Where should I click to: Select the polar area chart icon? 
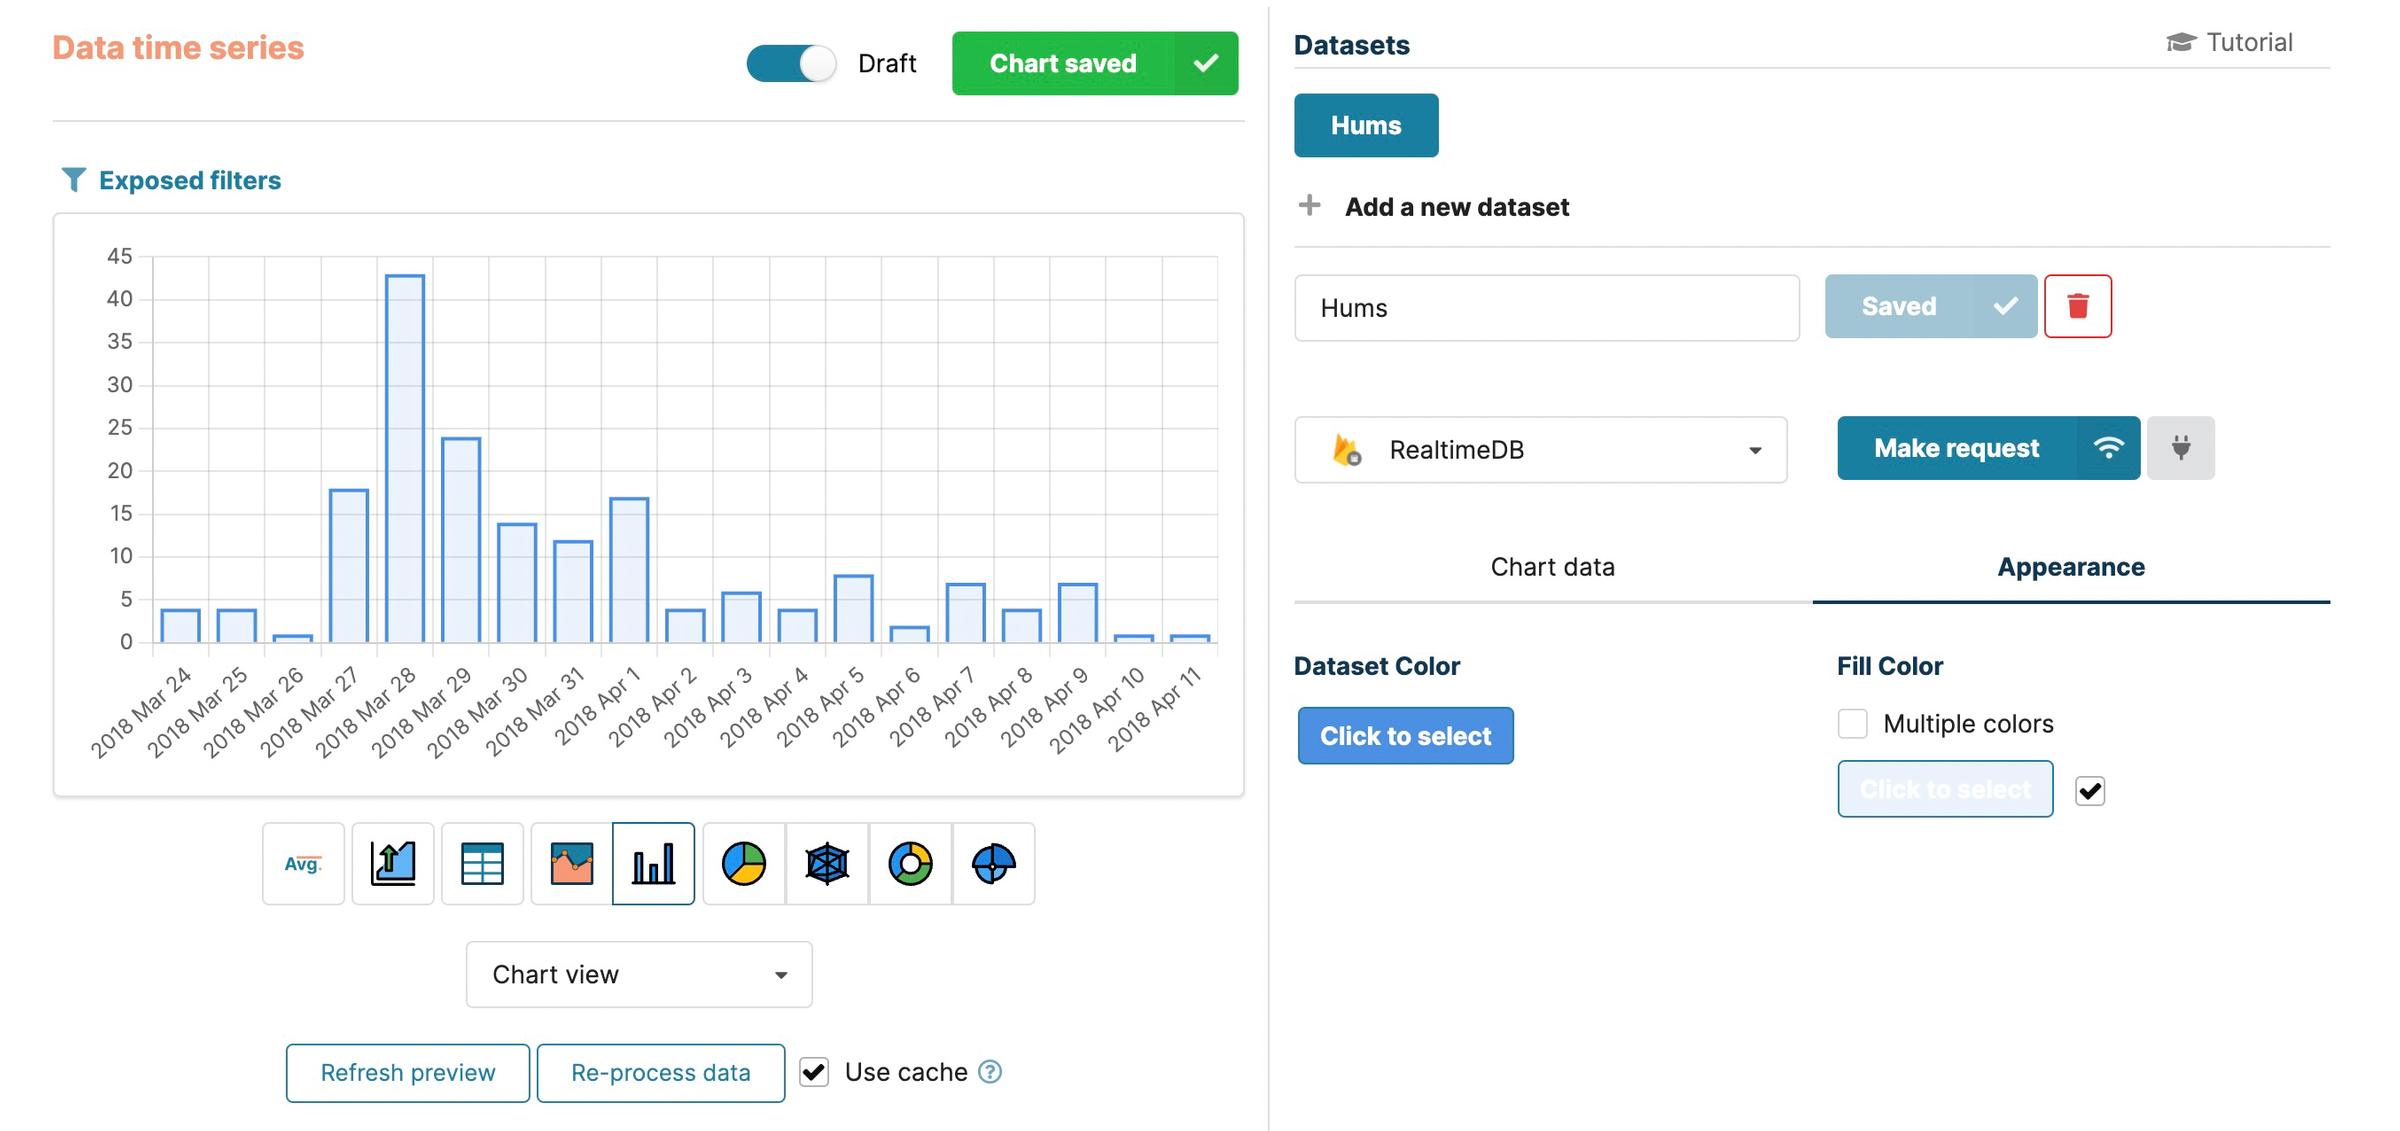(993, 863)
